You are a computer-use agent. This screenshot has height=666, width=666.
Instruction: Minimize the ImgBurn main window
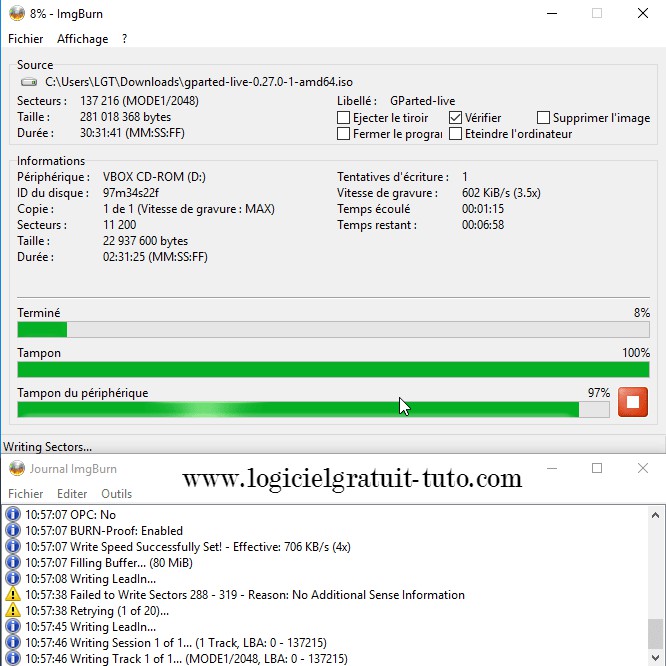click(552, 13)
